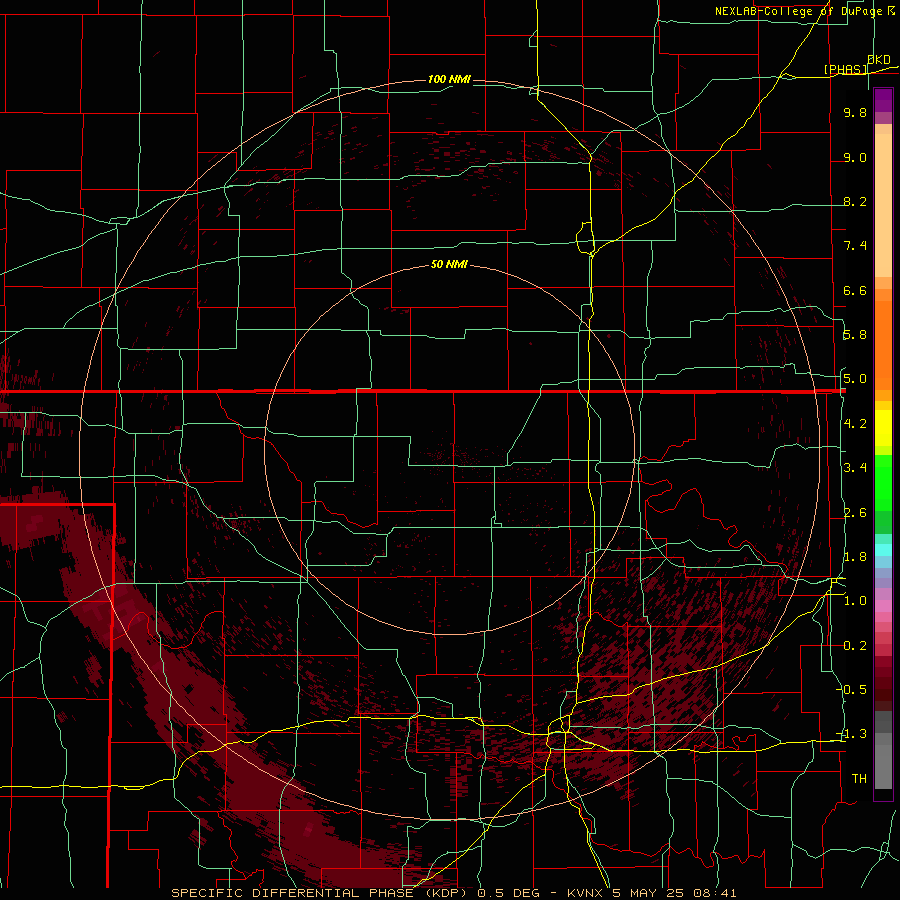Click the -0.5 value on color scale
The height and width of the screenshot is (900, 900).
coord(852,690)
